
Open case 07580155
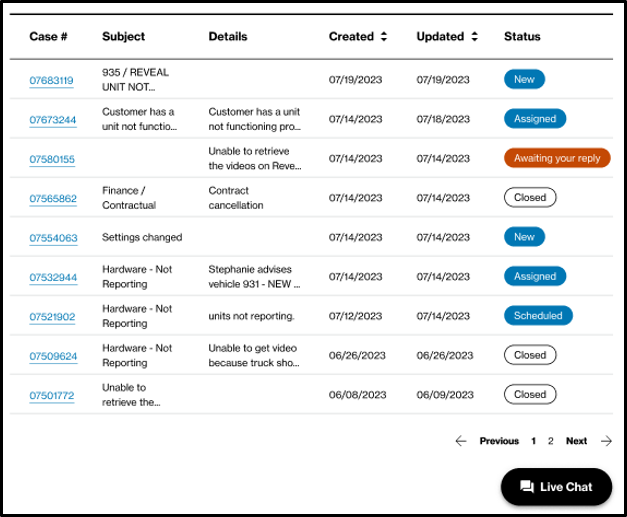tap(52, 159)
